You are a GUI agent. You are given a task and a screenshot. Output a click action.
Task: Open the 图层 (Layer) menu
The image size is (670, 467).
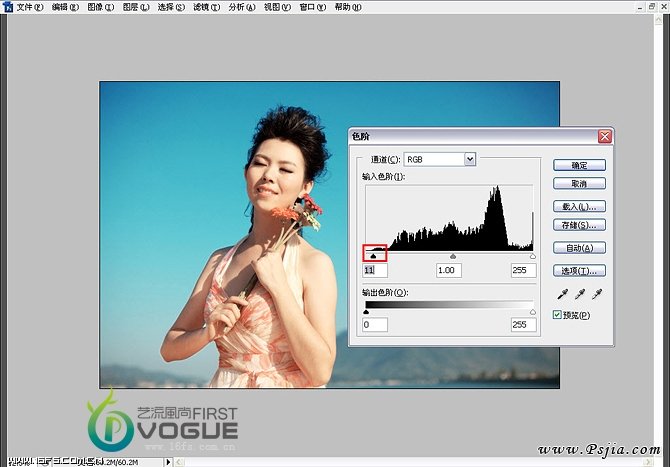point(136,7)
